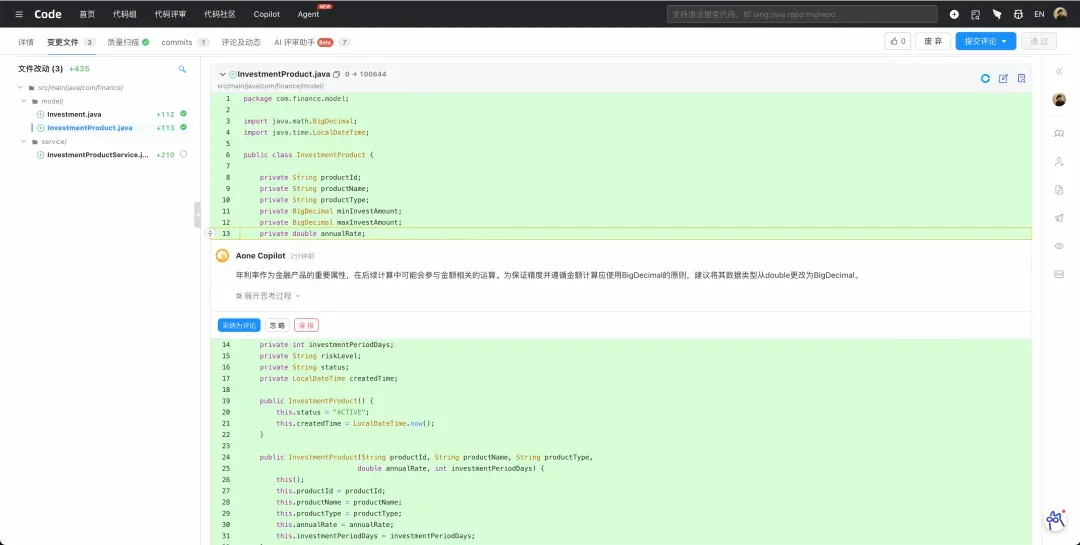Open the 代码评审 menu
The height and width of the screenshot is (545, 1080).
coord(170,14)
